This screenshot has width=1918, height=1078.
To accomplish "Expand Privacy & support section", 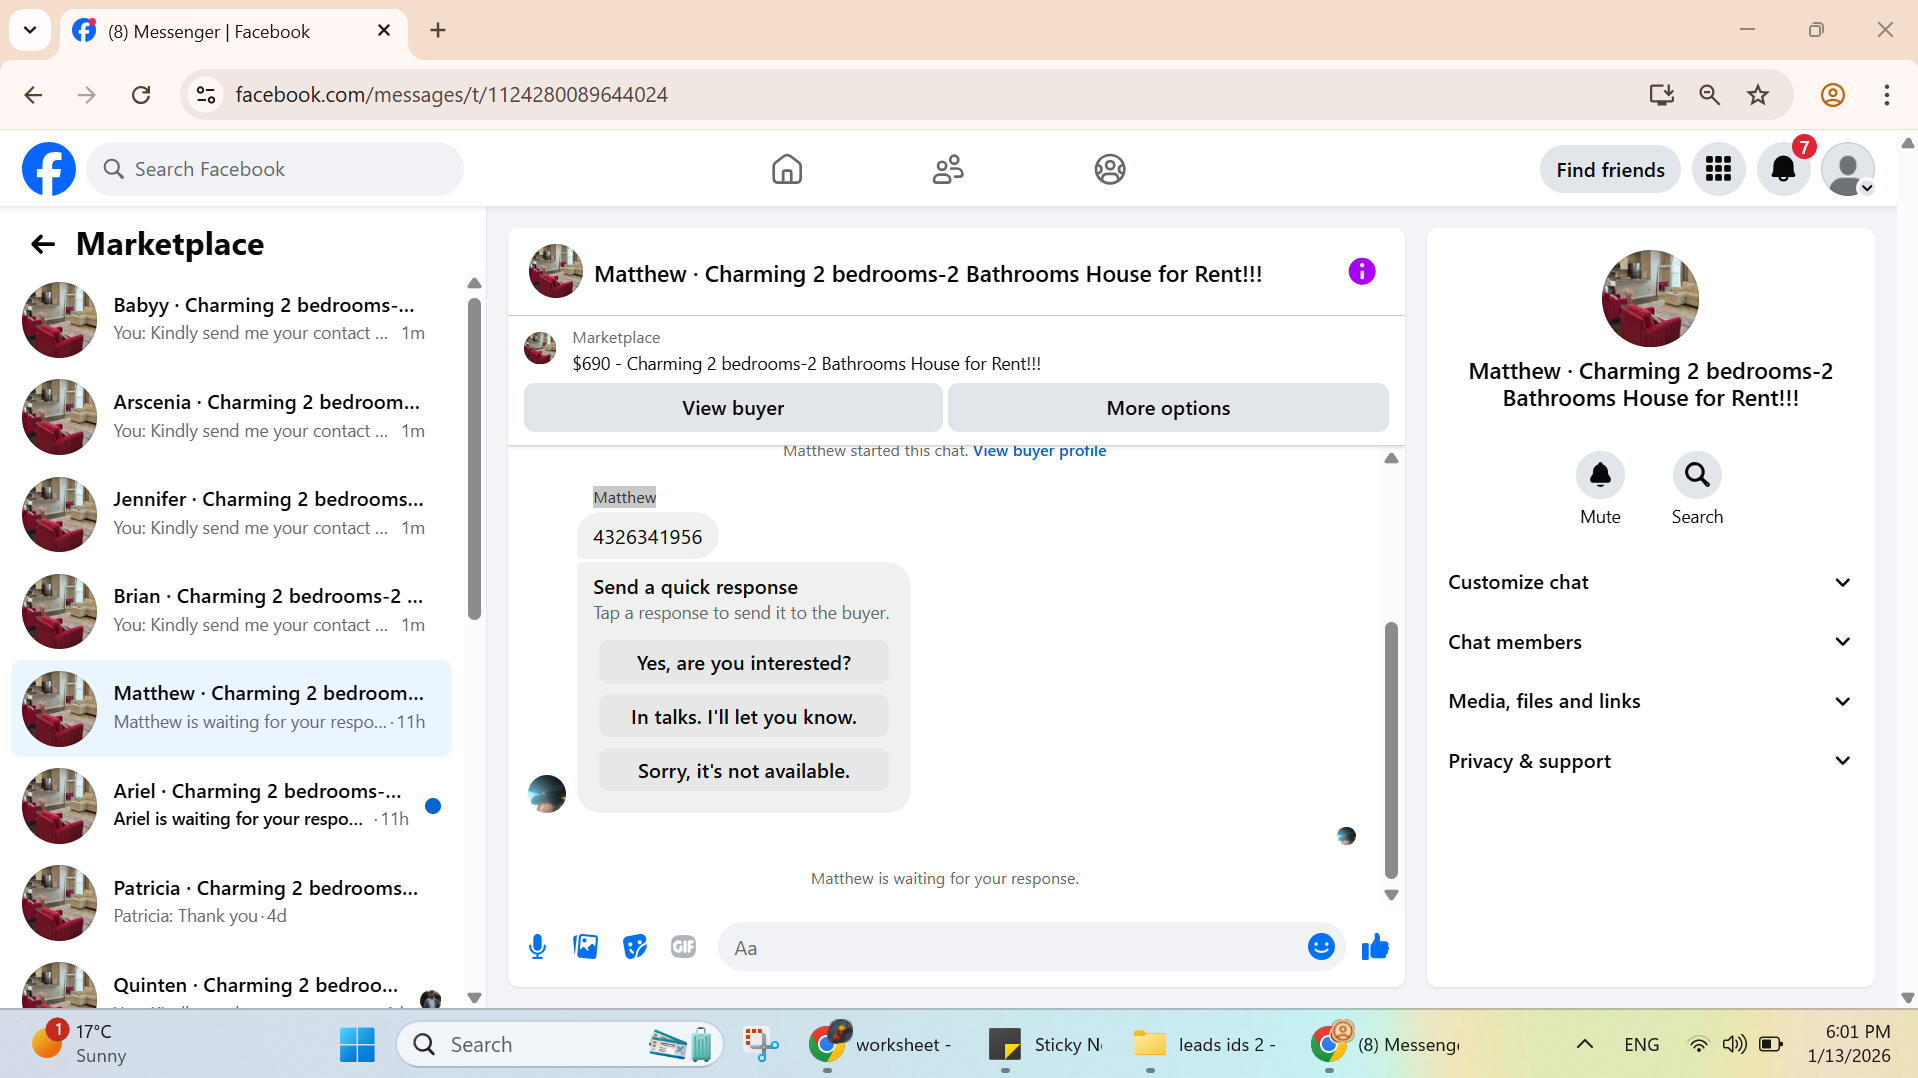I will tap(1650, 761).
